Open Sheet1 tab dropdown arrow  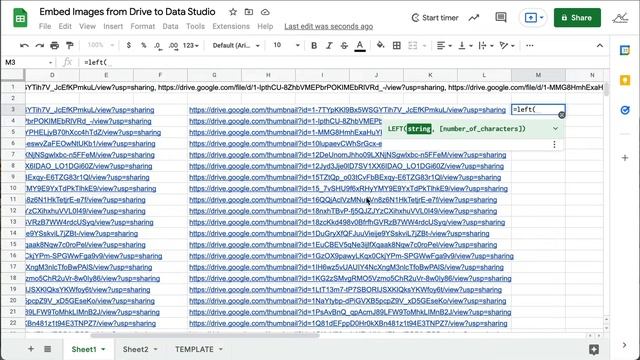tap(103, 349)
